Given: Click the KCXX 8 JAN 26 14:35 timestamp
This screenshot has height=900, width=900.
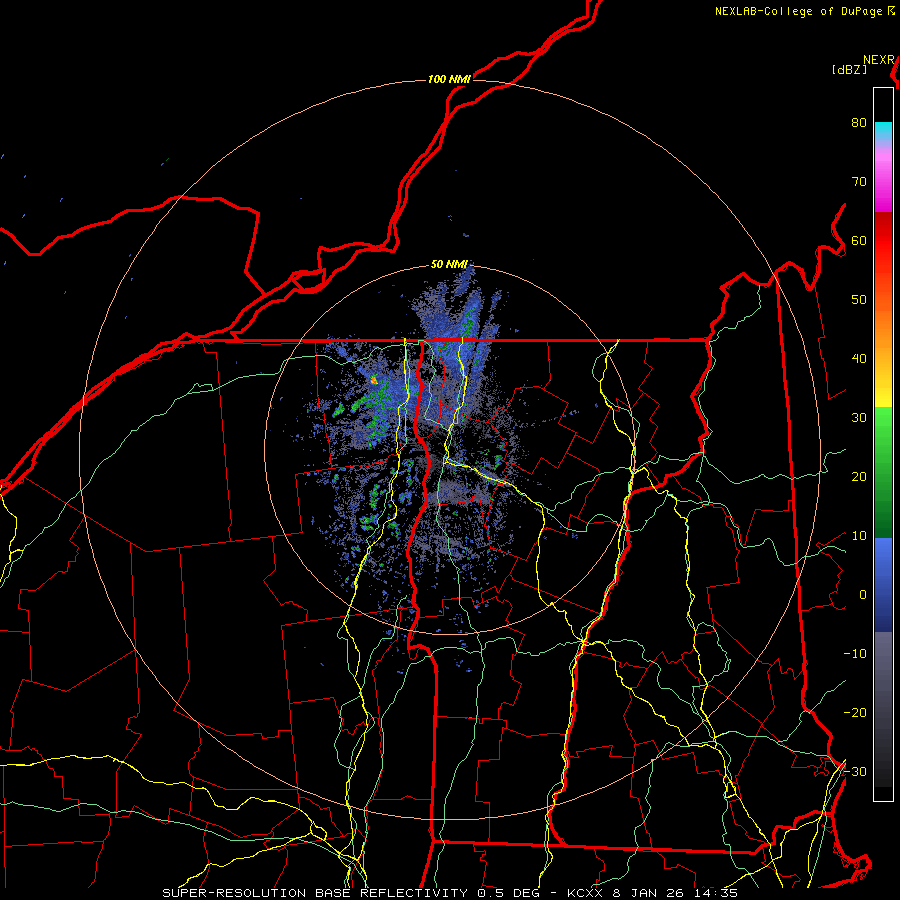Looking at the screenshot, I should (x=652, y=893).
